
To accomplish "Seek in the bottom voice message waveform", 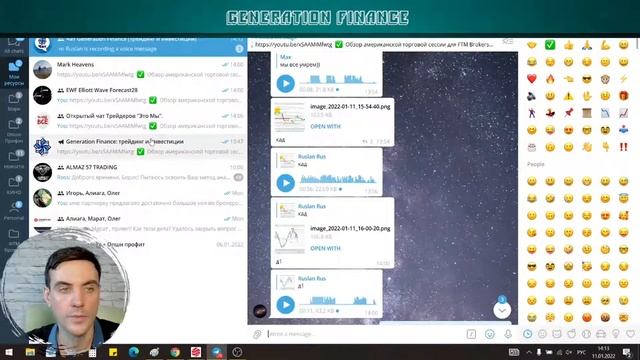I will point(338,301).
